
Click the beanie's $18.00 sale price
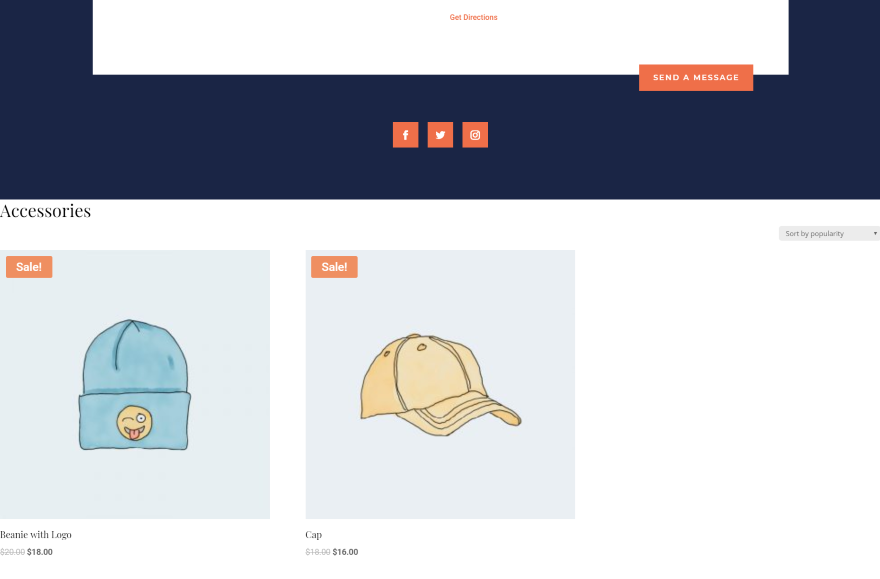click(40, 552)
